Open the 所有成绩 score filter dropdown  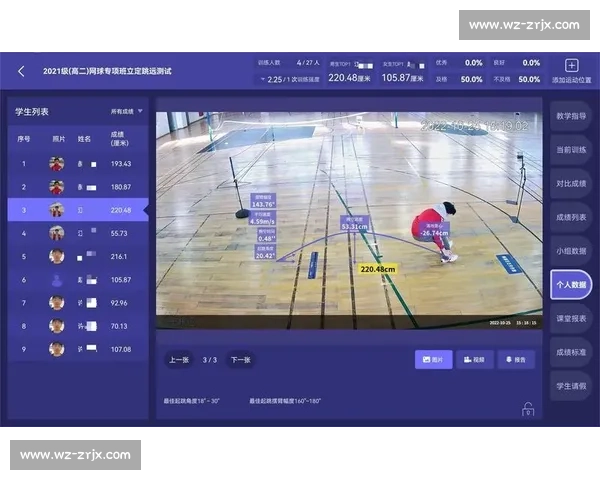pyautogui.click(x=126, y=111)
